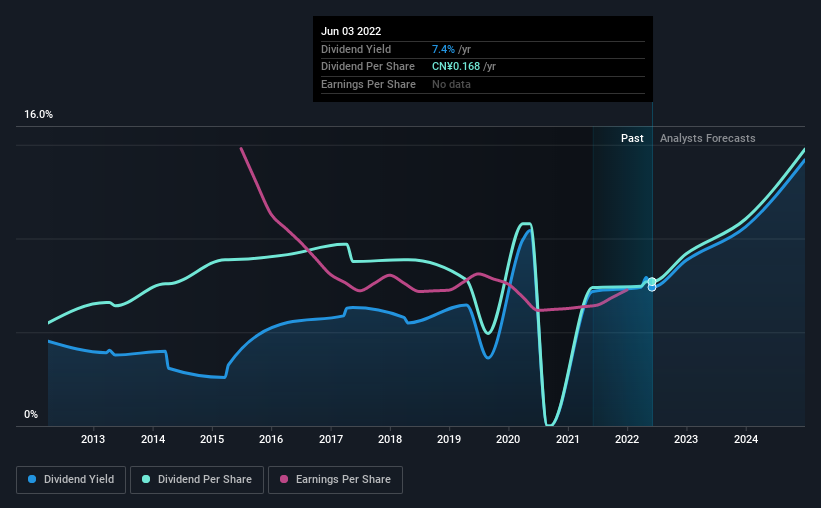Screen dimensions: 821x508
Task: Click the teal Dividend Per Share legend dot
Action: click(x=146, y=479)
